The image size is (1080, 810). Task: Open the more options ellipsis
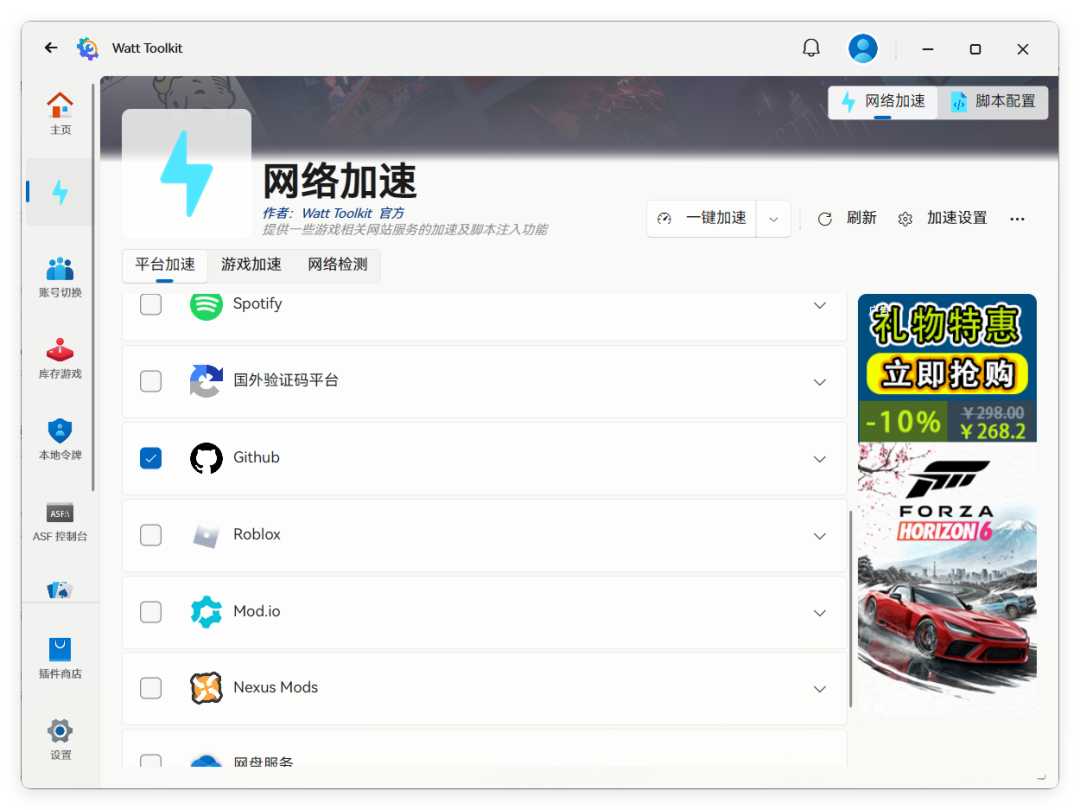[1017, 219]
